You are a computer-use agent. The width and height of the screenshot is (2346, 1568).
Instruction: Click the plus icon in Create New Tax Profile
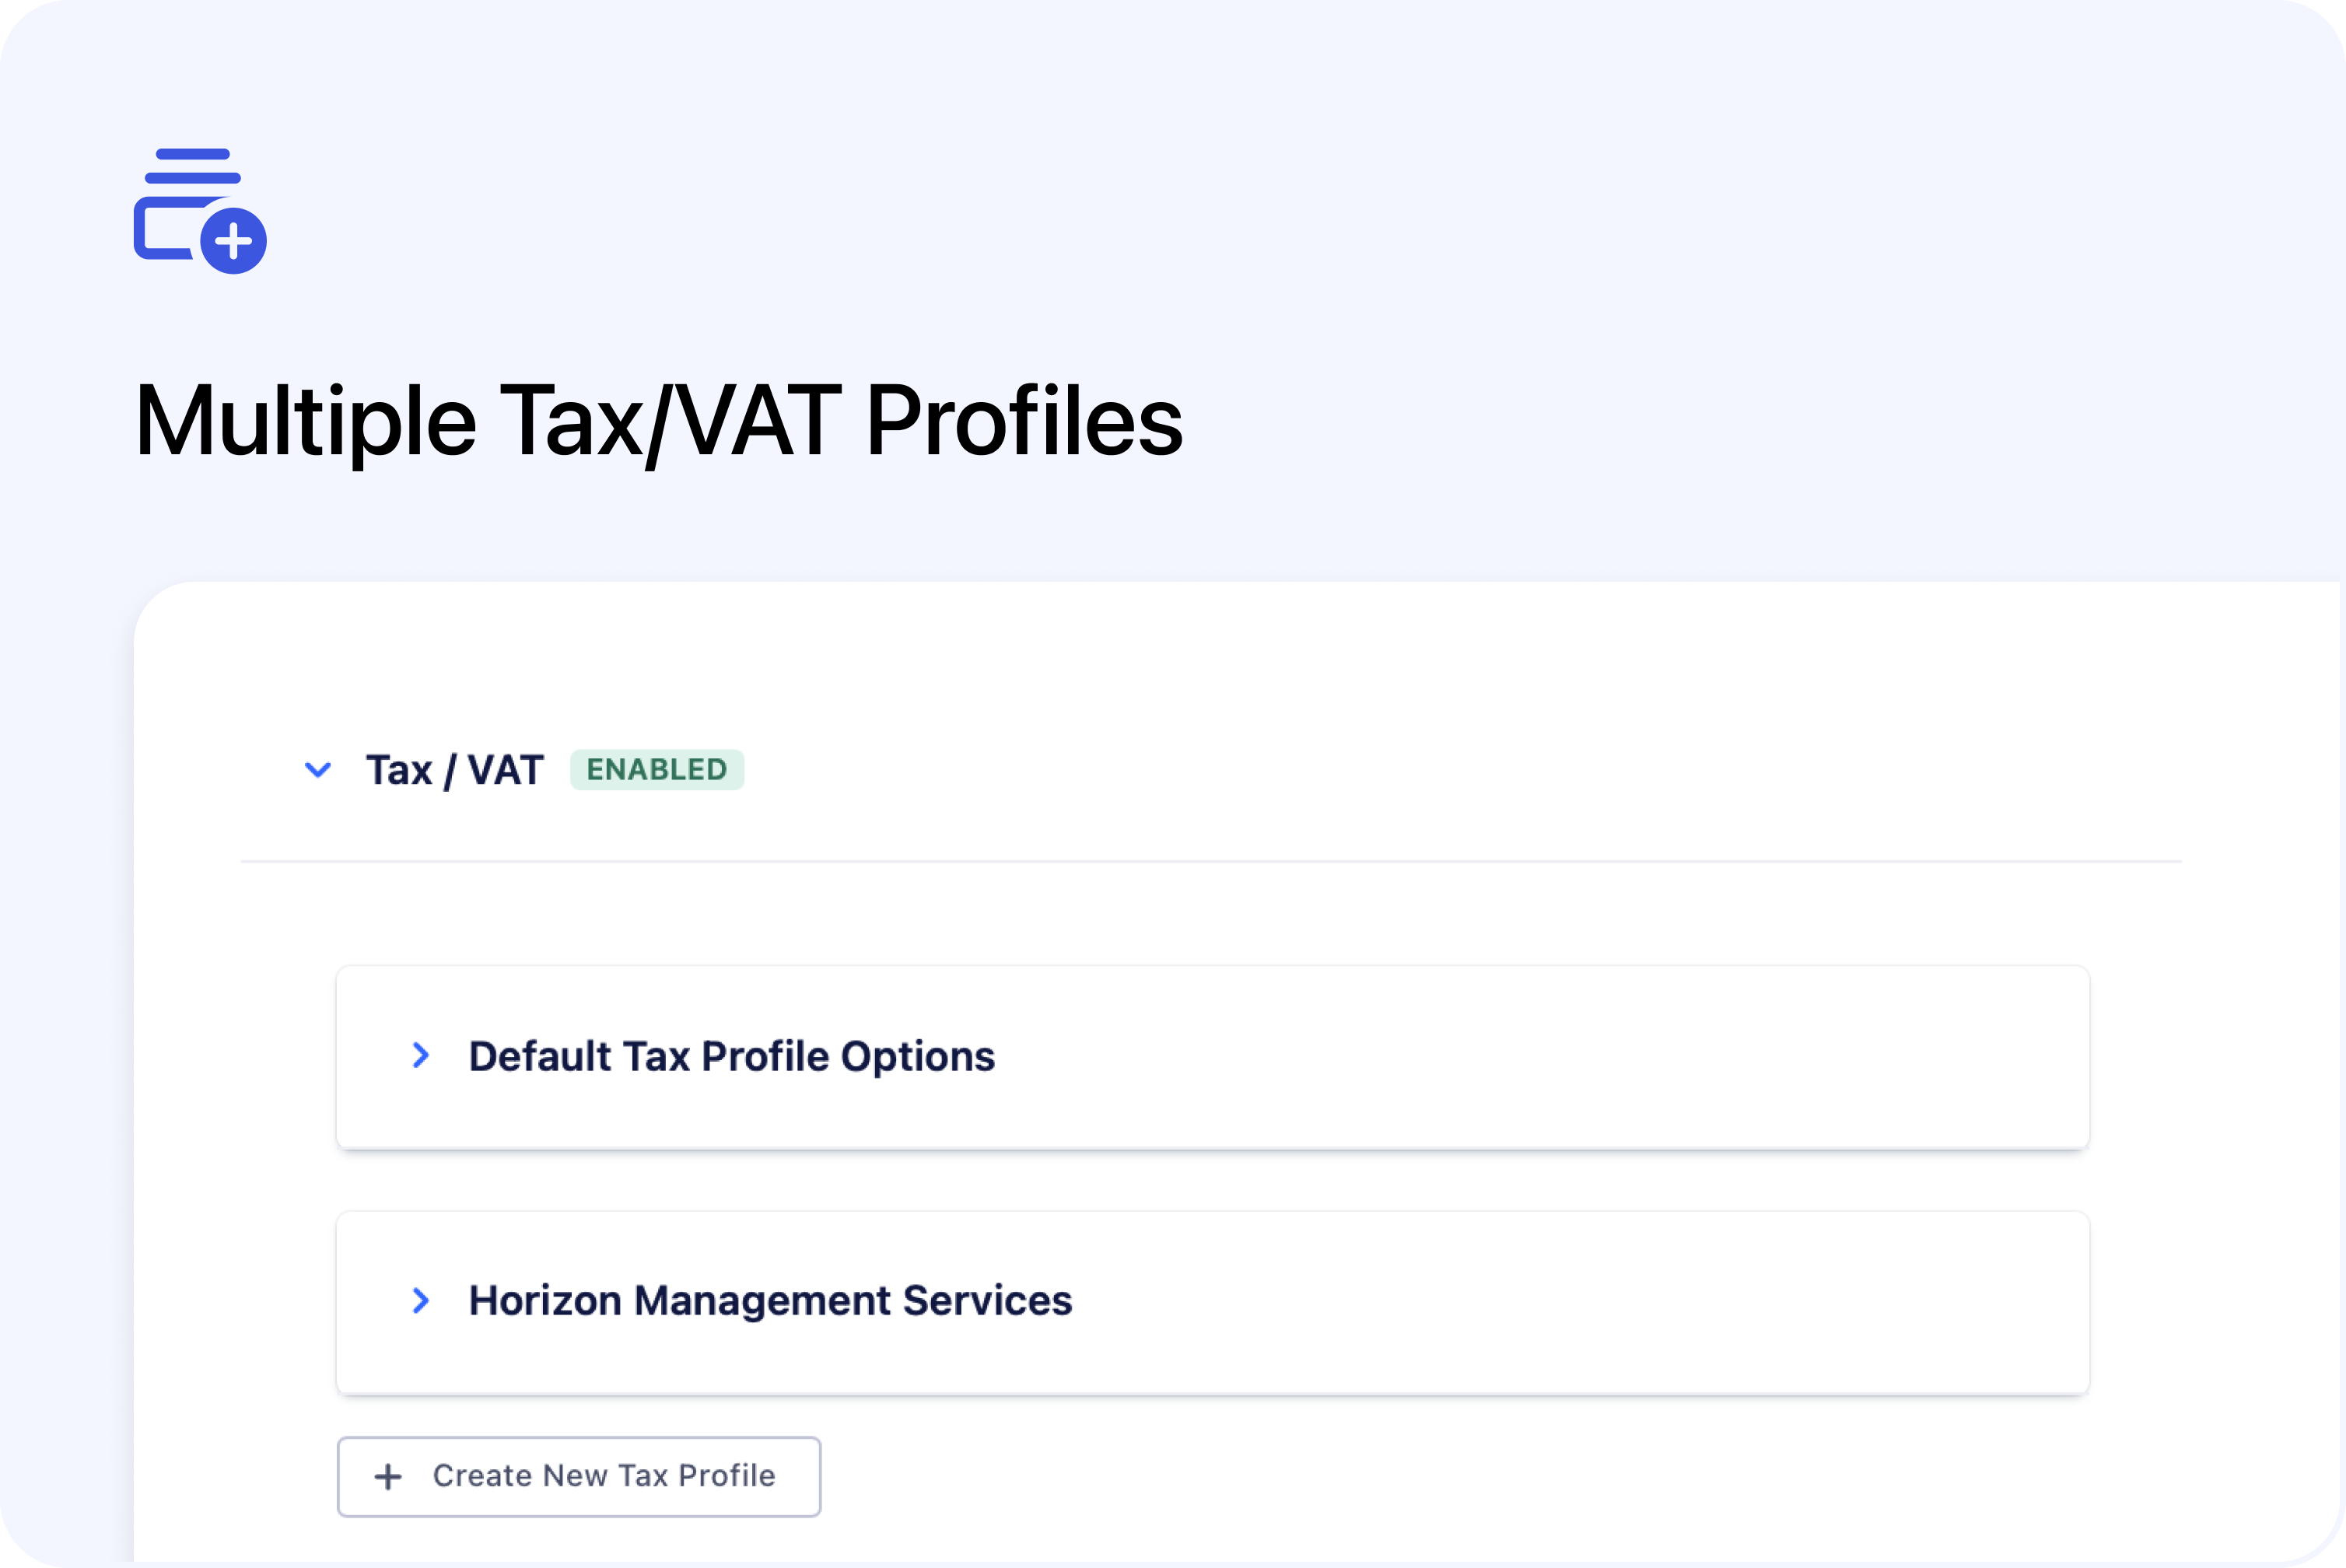click(x=388, y=1477)
